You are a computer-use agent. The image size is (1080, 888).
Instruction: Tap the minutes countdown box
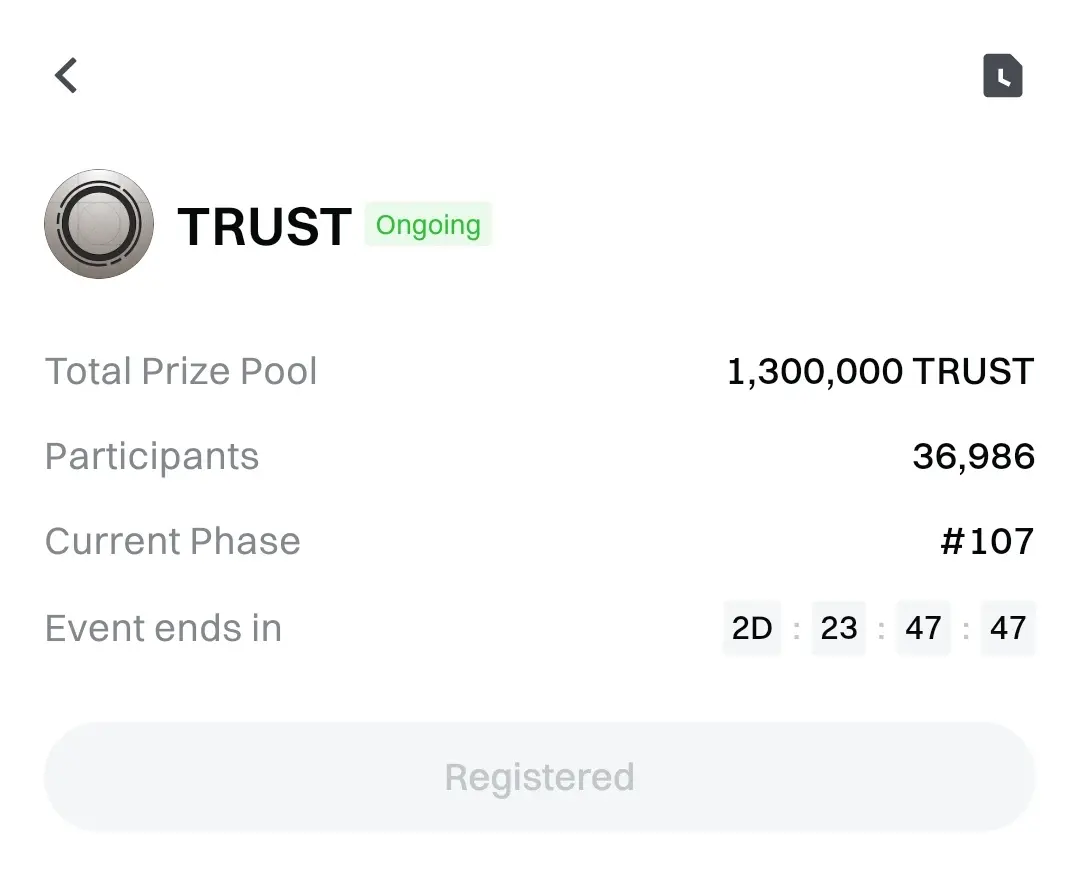pyautogui.click(x=923, y=629)
